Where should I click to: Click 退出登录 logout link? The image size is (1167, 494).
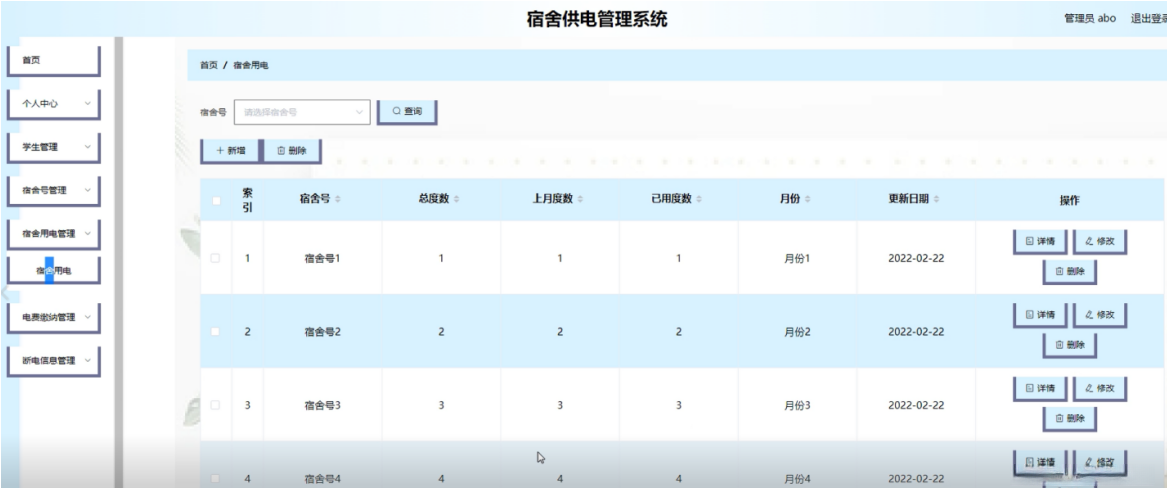click(1148, 19)
